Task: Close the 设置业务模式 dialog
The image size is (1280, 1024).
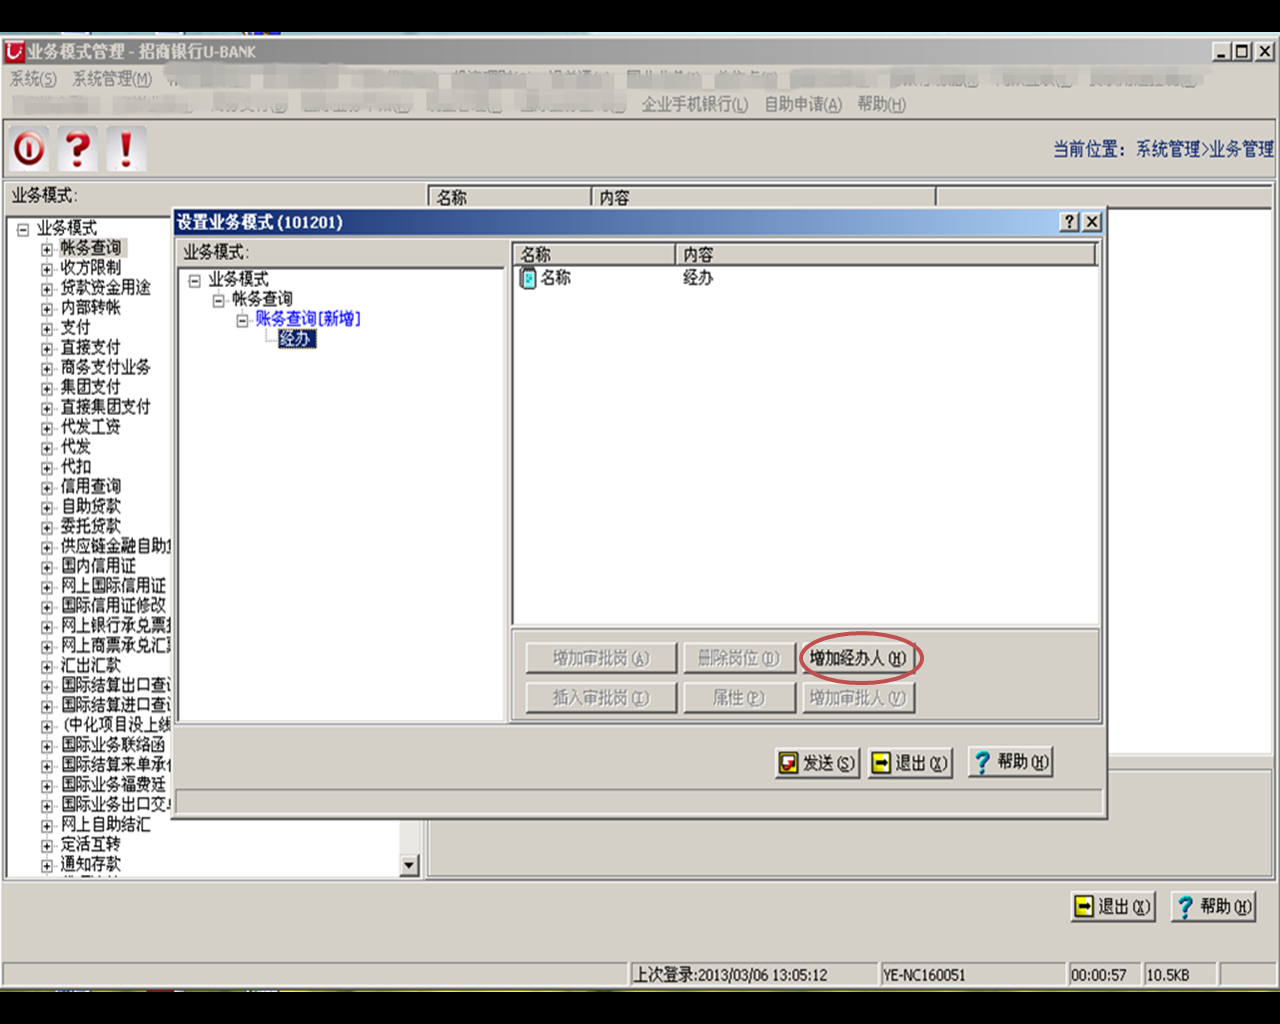Action: pyautogui.click(x=1092, y=222)
